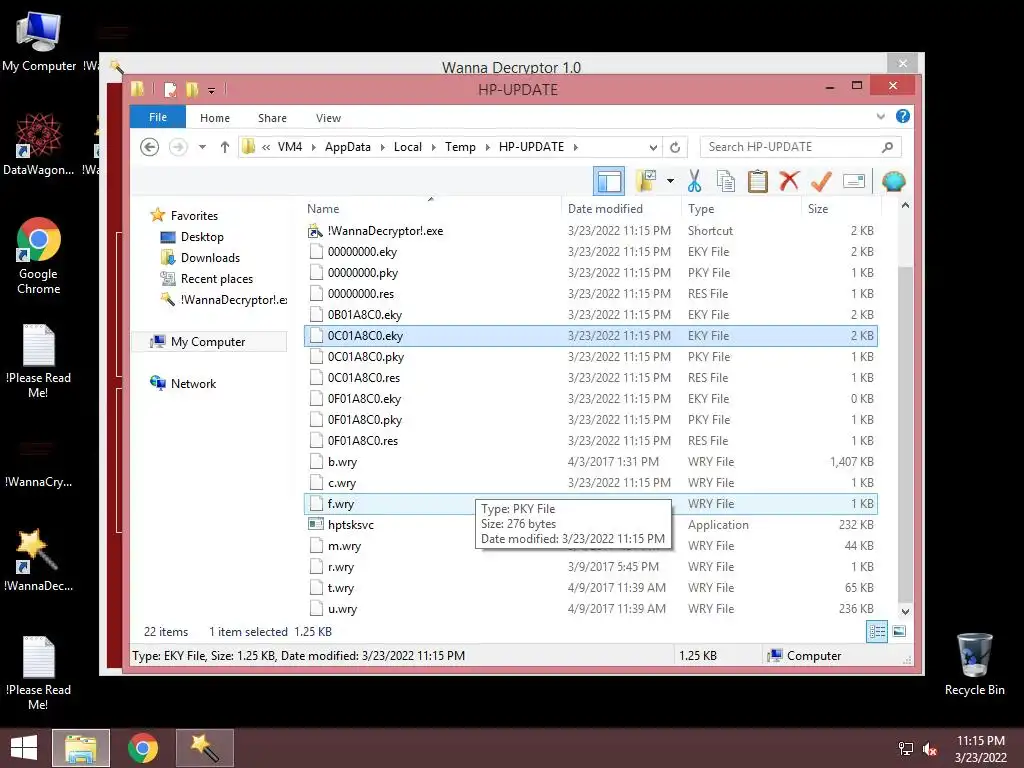Select the hptsksvc application file

point(590,524)
